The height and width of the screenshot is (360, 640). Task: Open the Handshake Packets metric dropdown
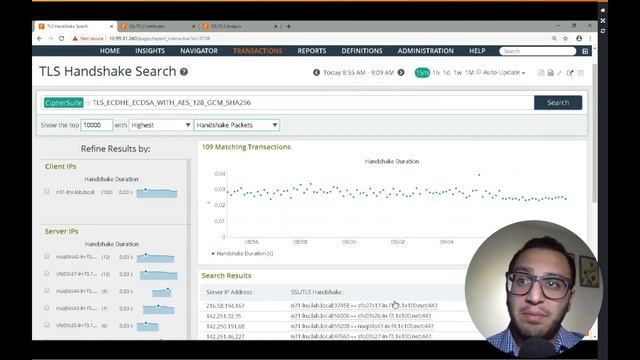coord(237,125)
